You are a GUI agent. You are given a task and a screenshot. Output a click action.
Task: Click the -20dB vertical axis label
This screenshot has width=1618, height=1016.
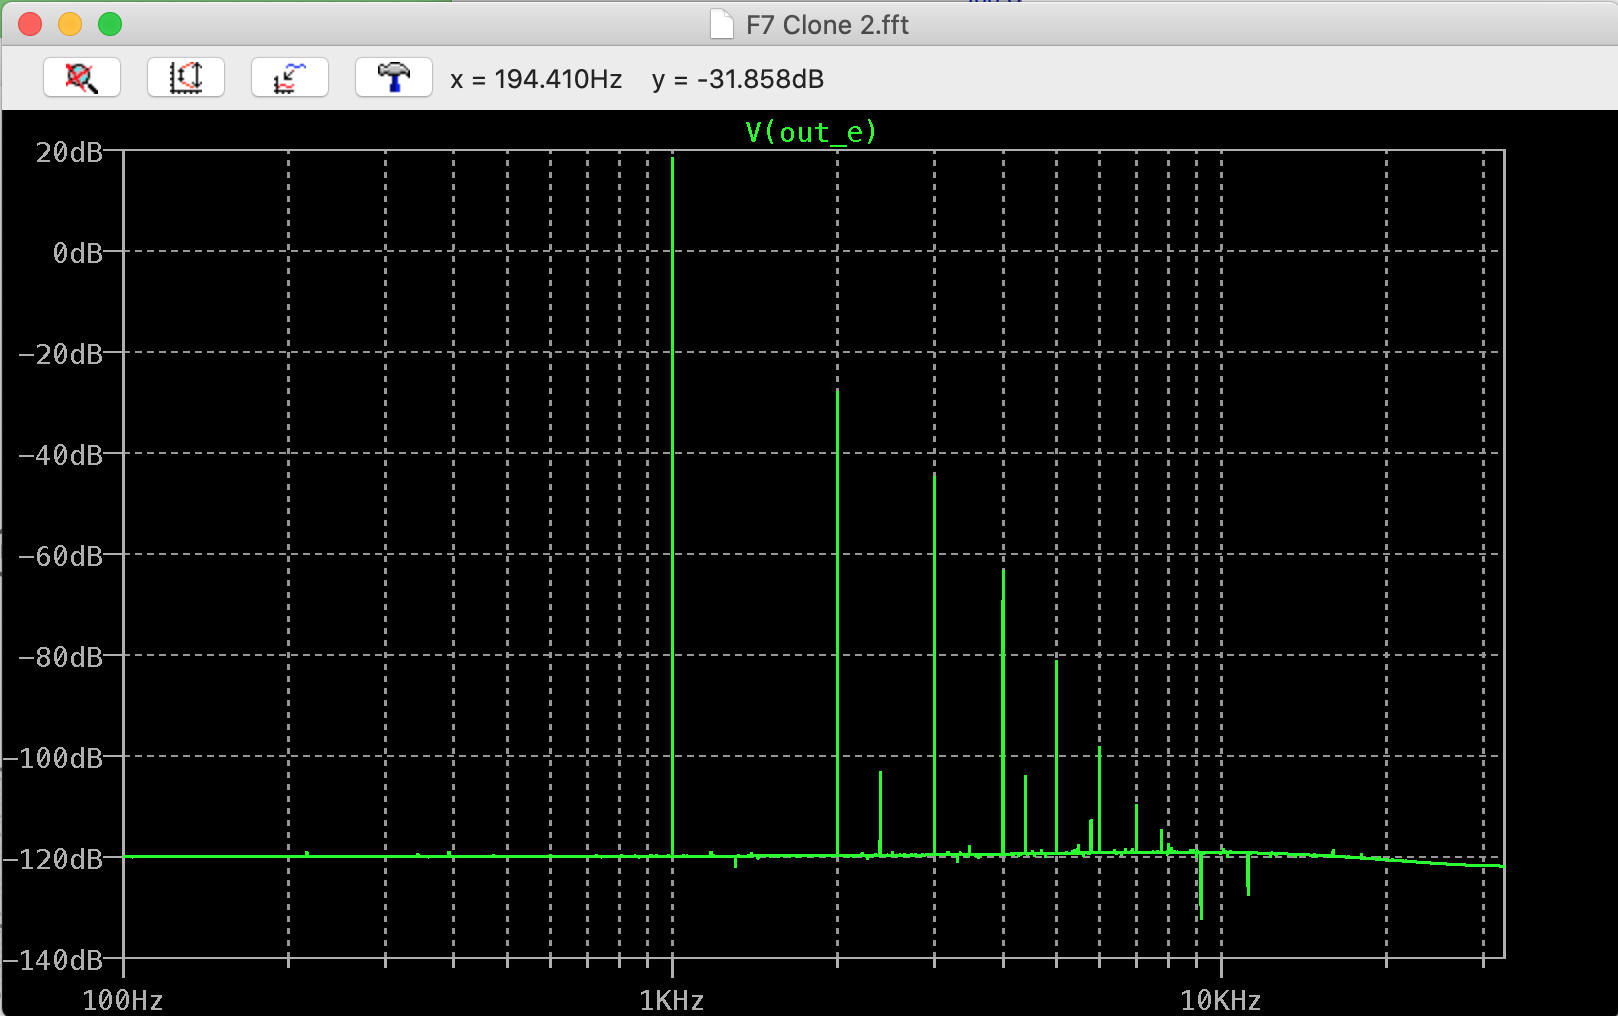pyautogui.click(x=61, y=354)
